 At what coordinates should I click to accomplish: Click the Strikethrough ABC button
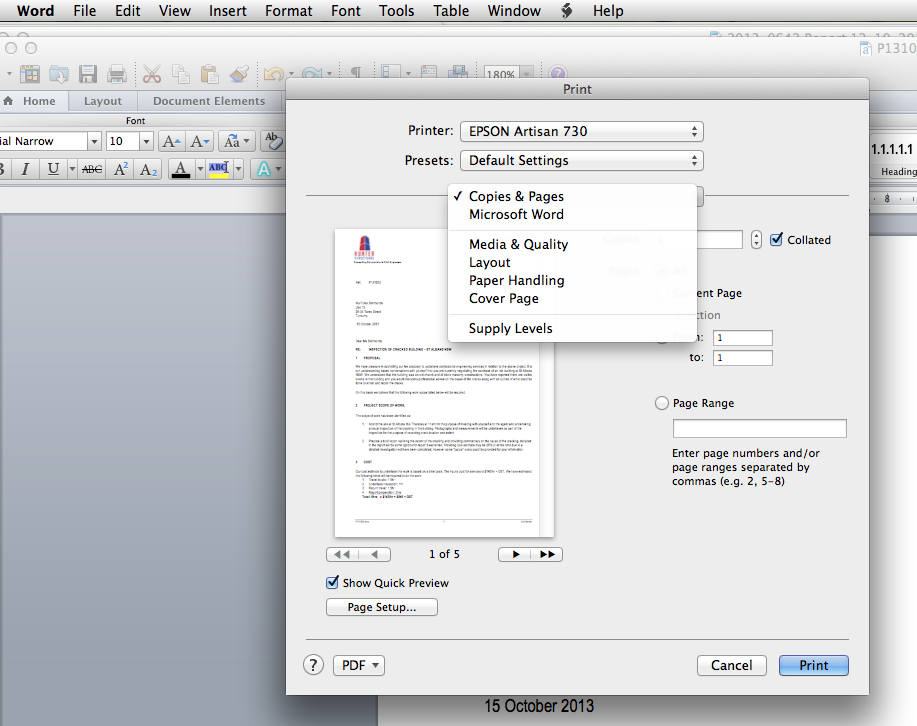coord(92,169)
